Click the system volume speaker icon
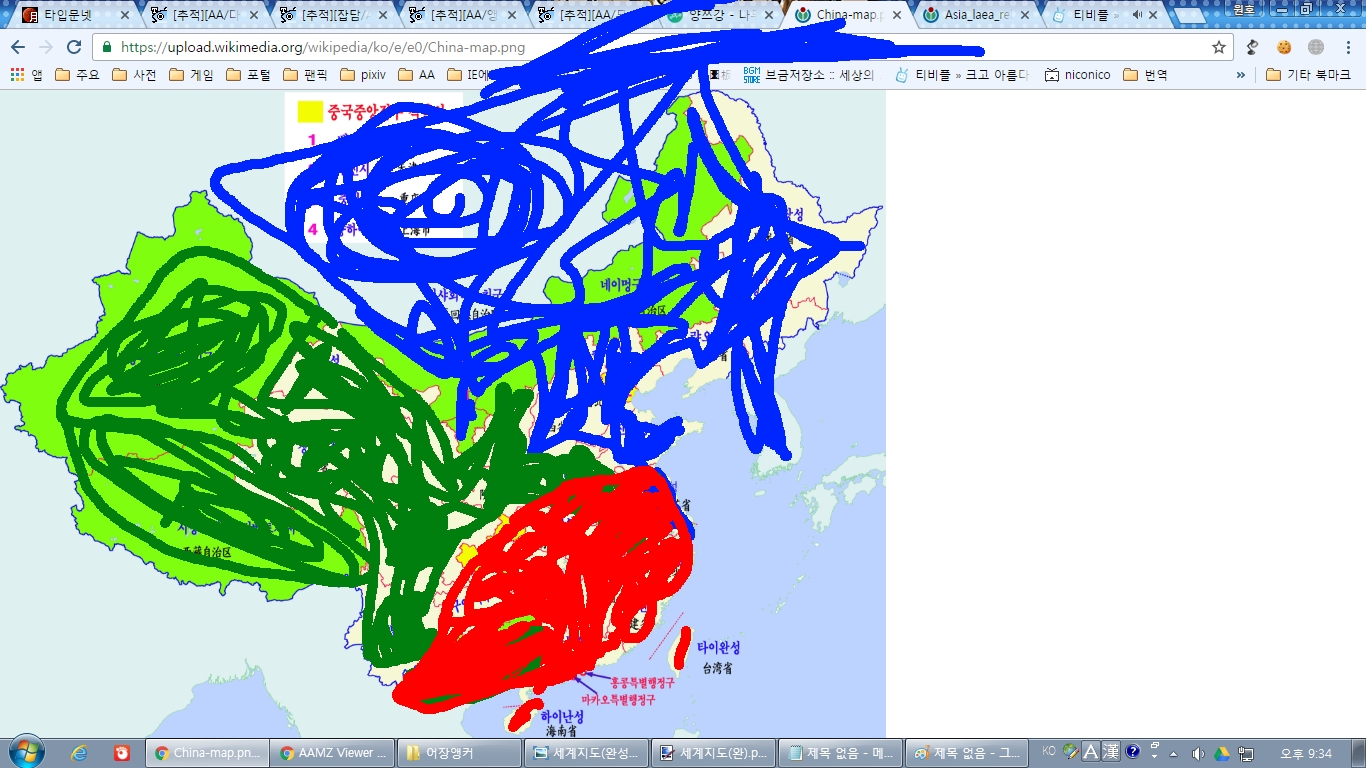The width and height of the screenshot is (1366, 768). (x=1198, y=753)
